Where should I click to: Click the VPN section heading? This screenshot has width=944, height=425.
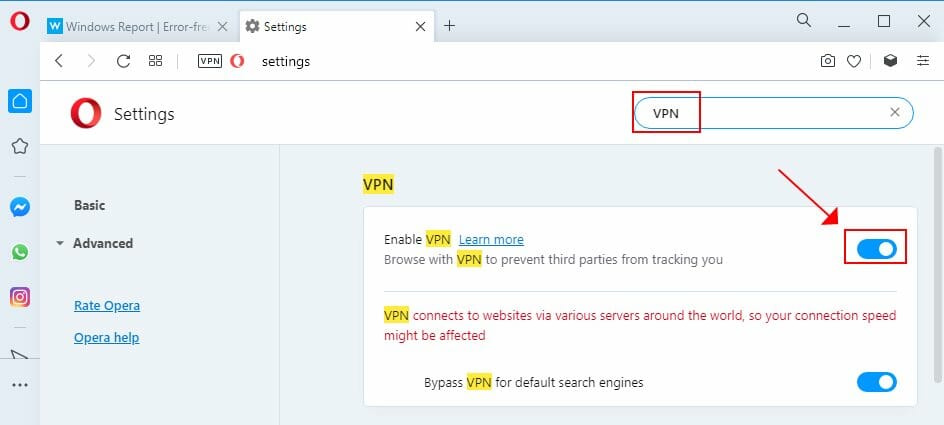(378, 184)
